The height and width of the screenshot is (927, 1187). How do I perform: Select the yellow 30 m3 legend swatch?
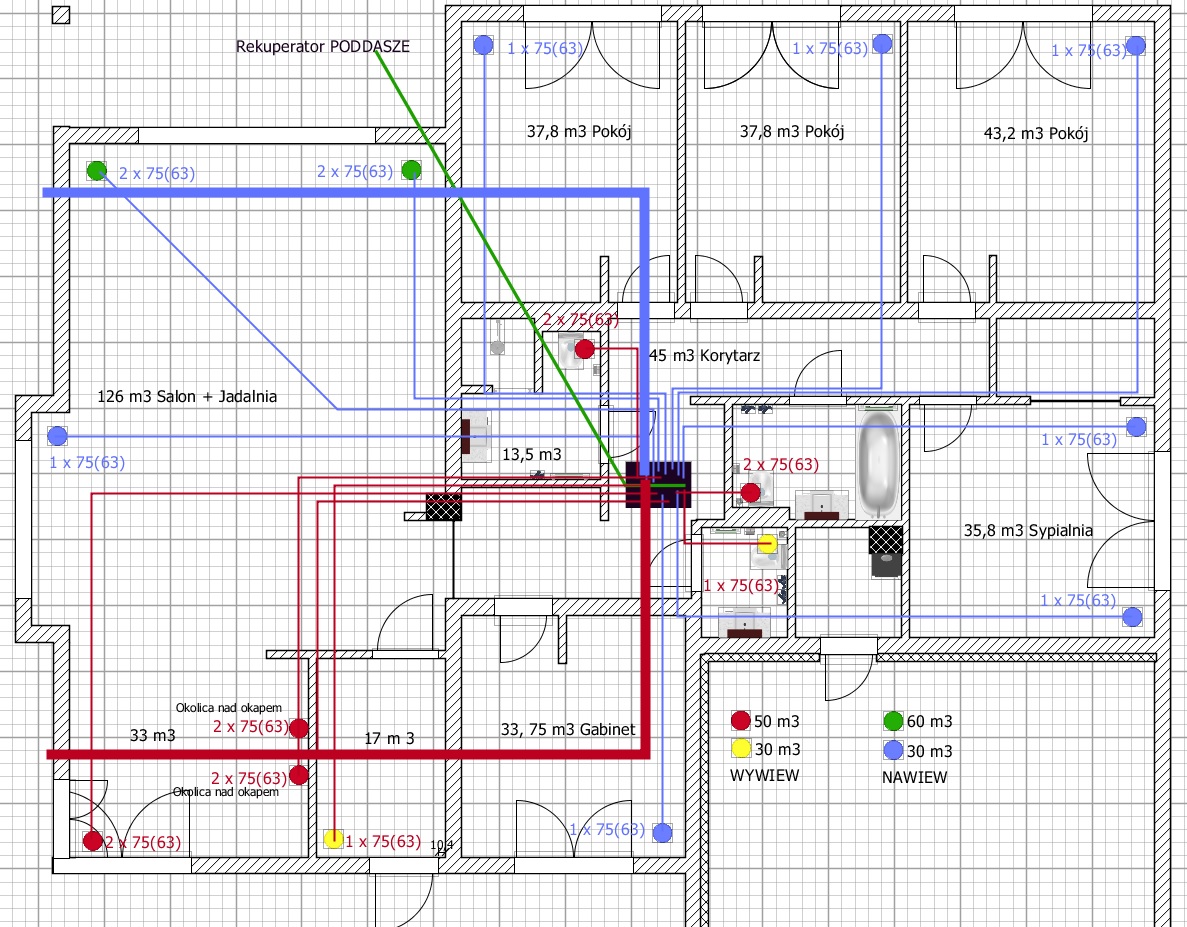tap(740, 749)
